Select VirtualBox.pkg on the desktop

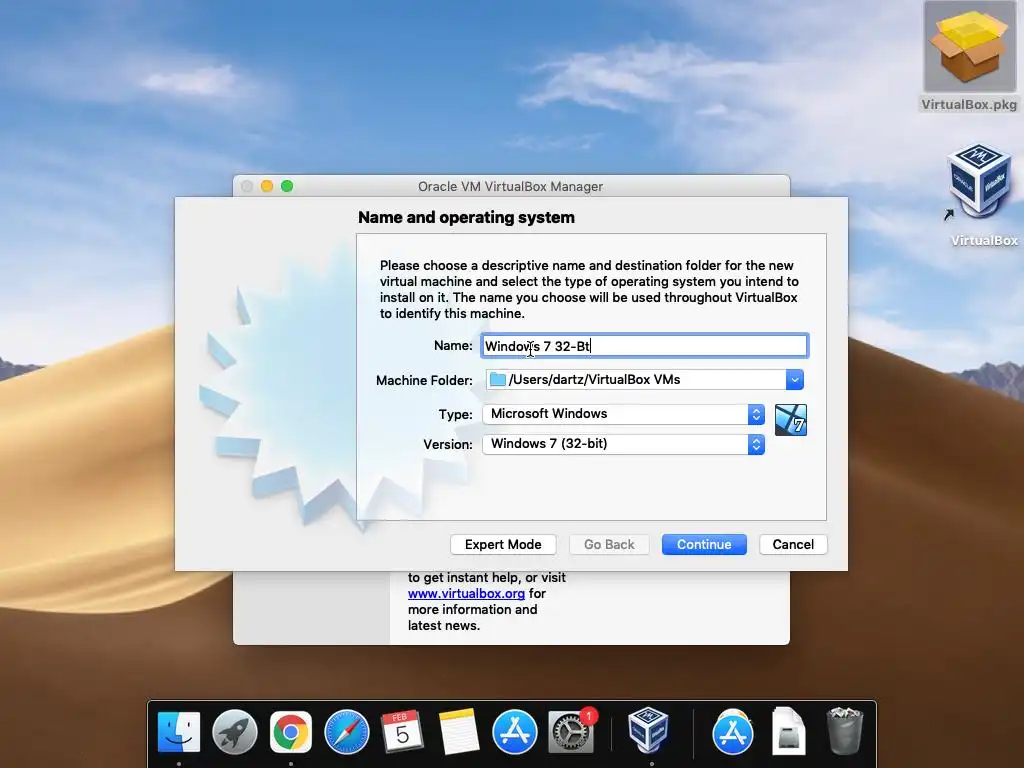click(968, 57)
